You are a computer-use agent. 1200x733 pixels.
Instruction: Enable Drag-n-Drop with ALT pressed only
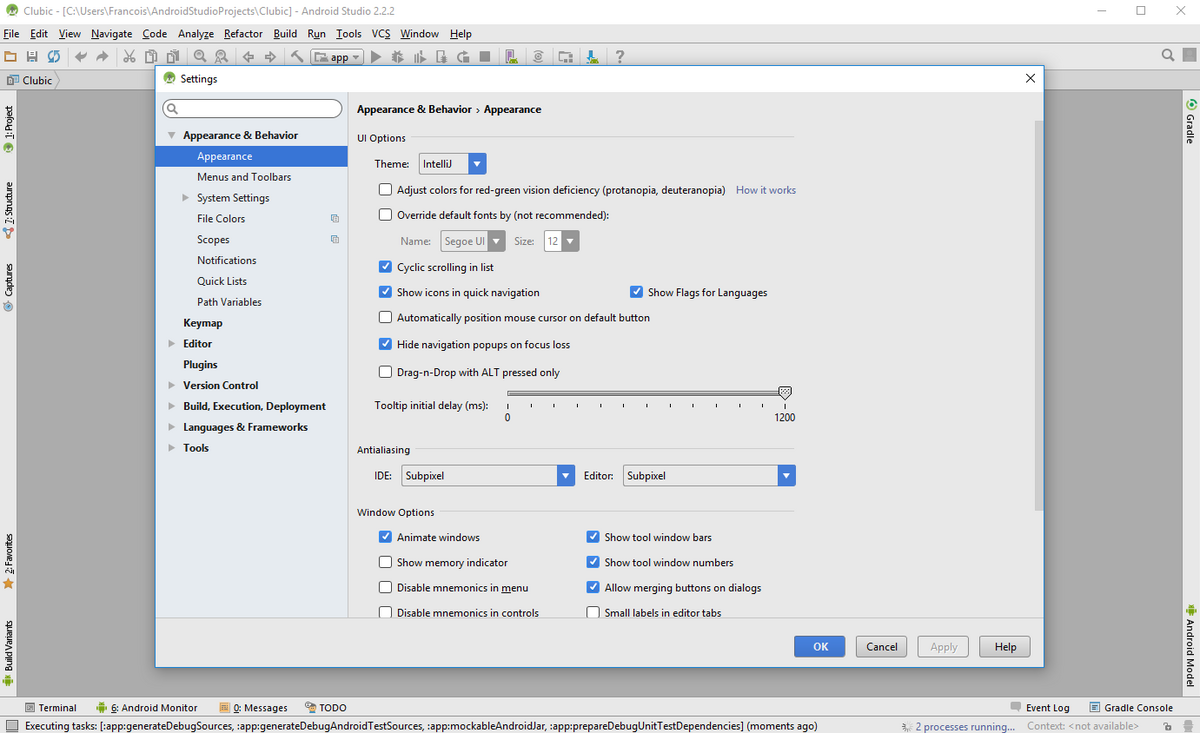coord(385,372)
